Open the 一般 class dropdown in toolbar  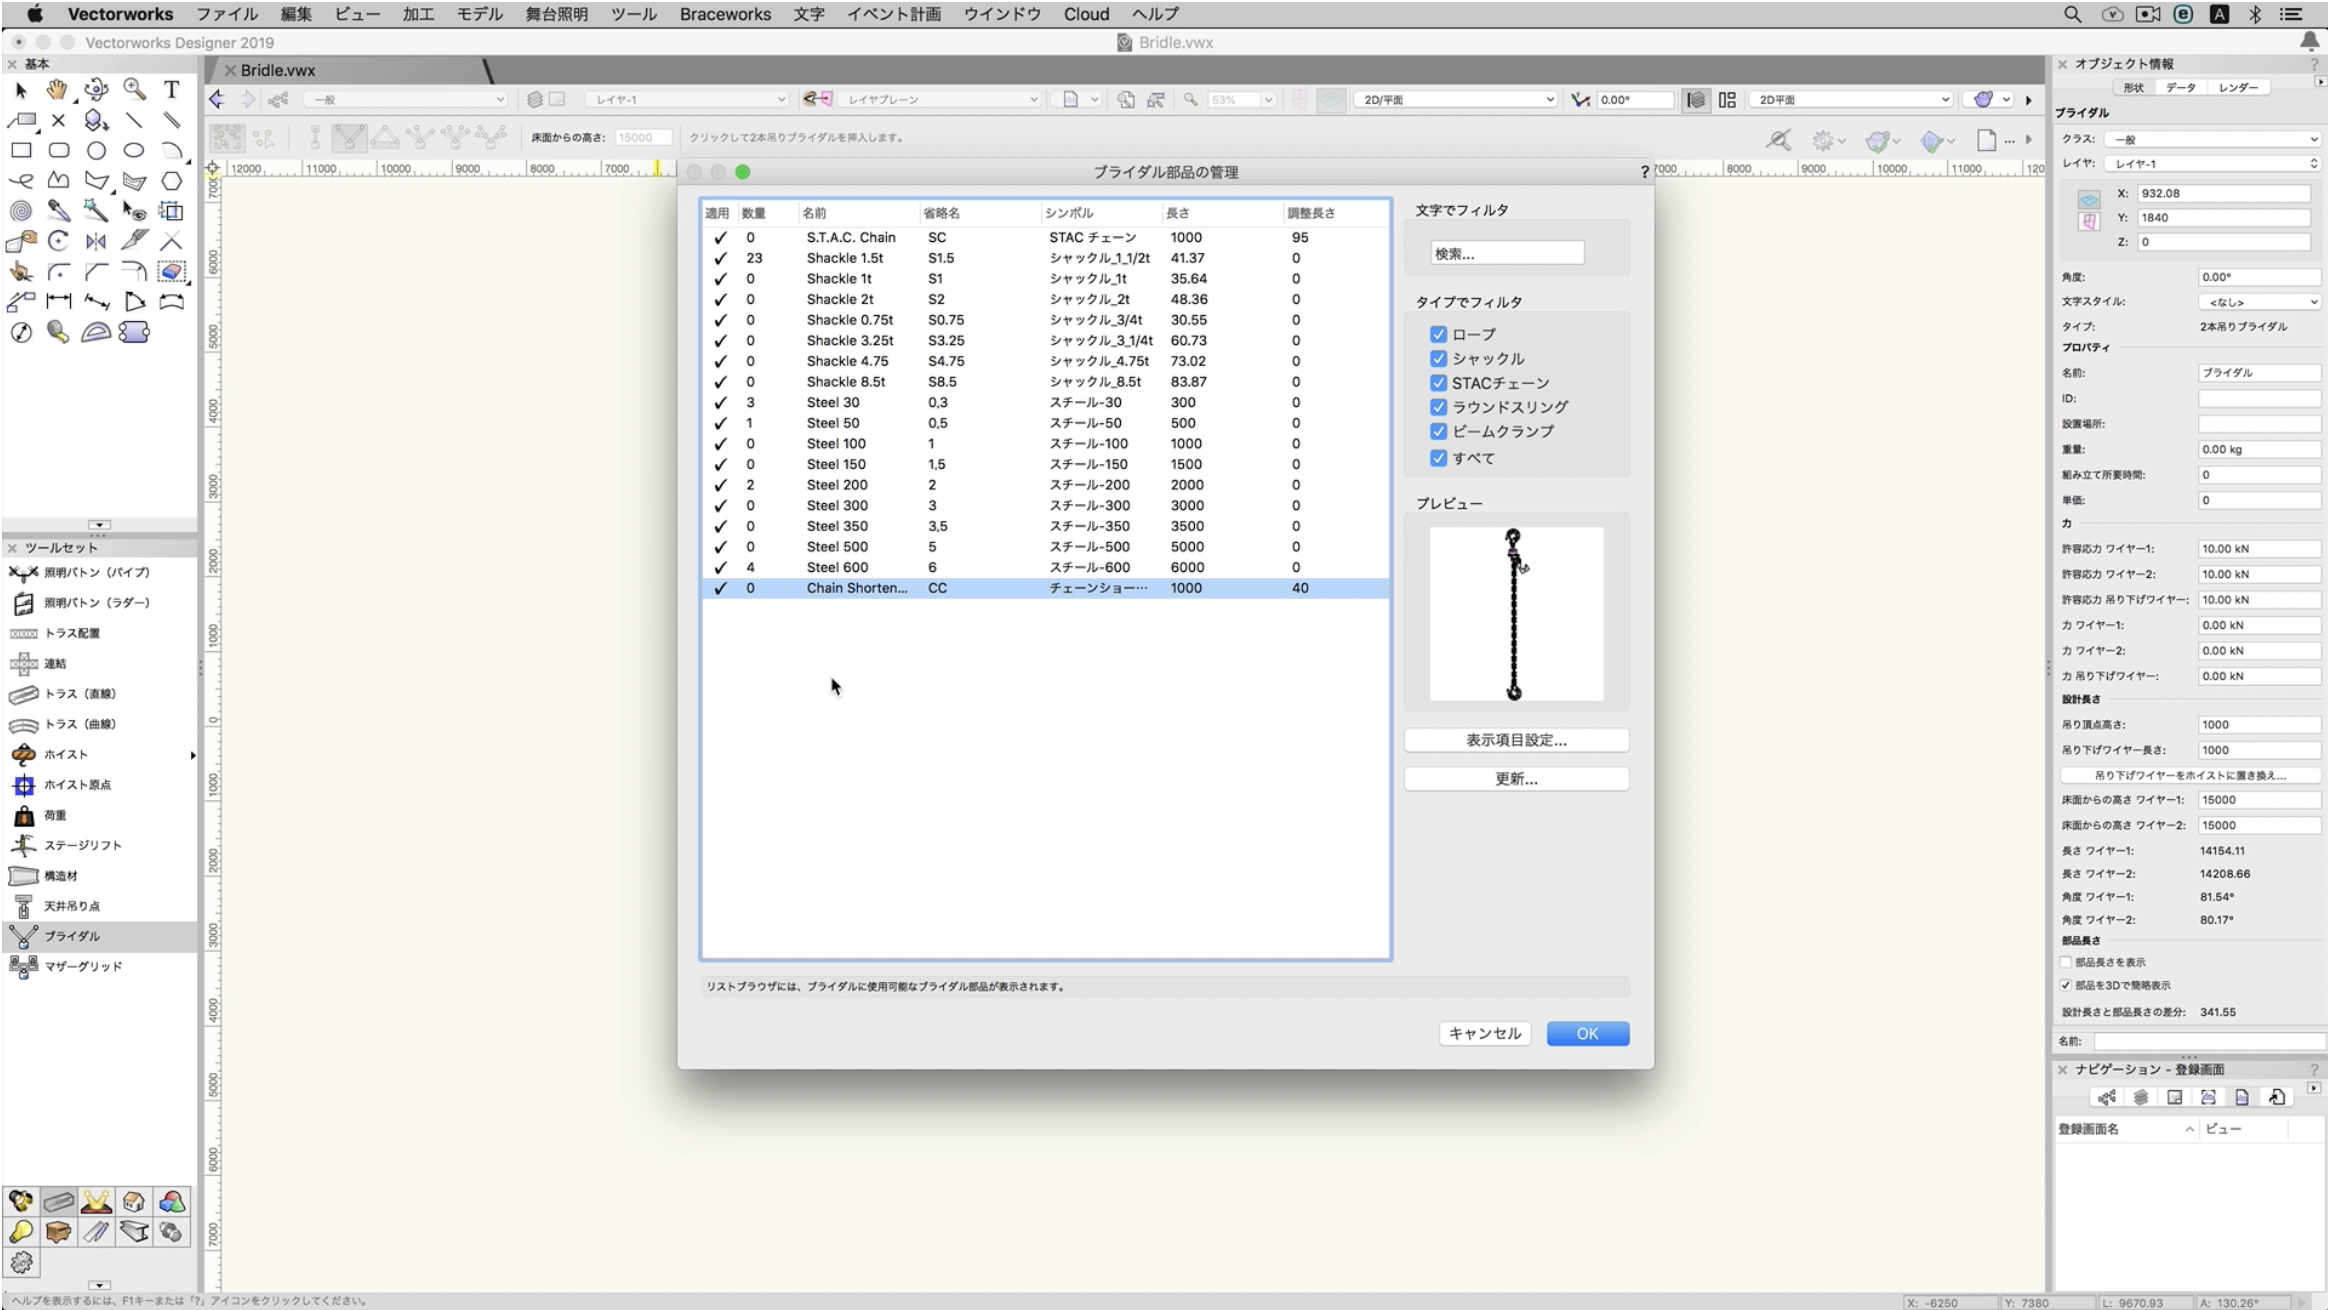point(406,99)
